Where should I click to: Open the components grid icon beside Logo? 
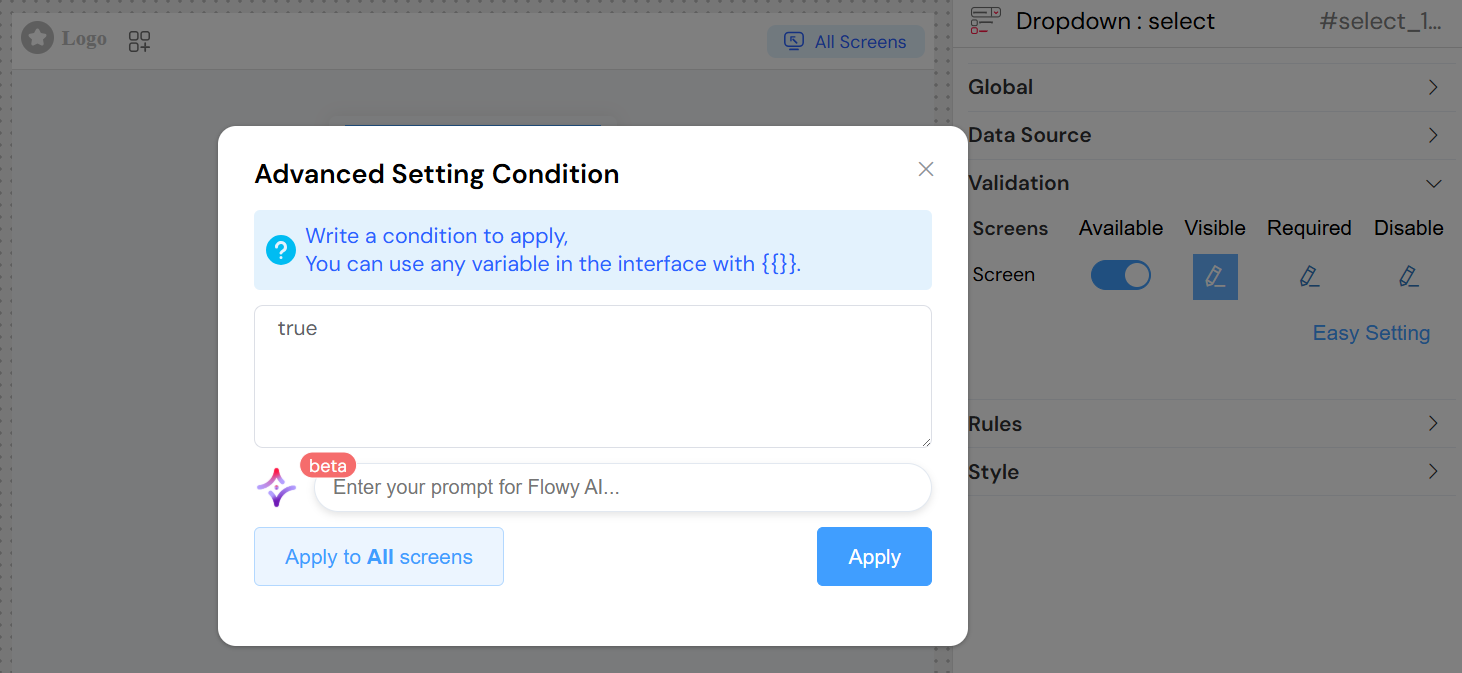pos(139,40)
